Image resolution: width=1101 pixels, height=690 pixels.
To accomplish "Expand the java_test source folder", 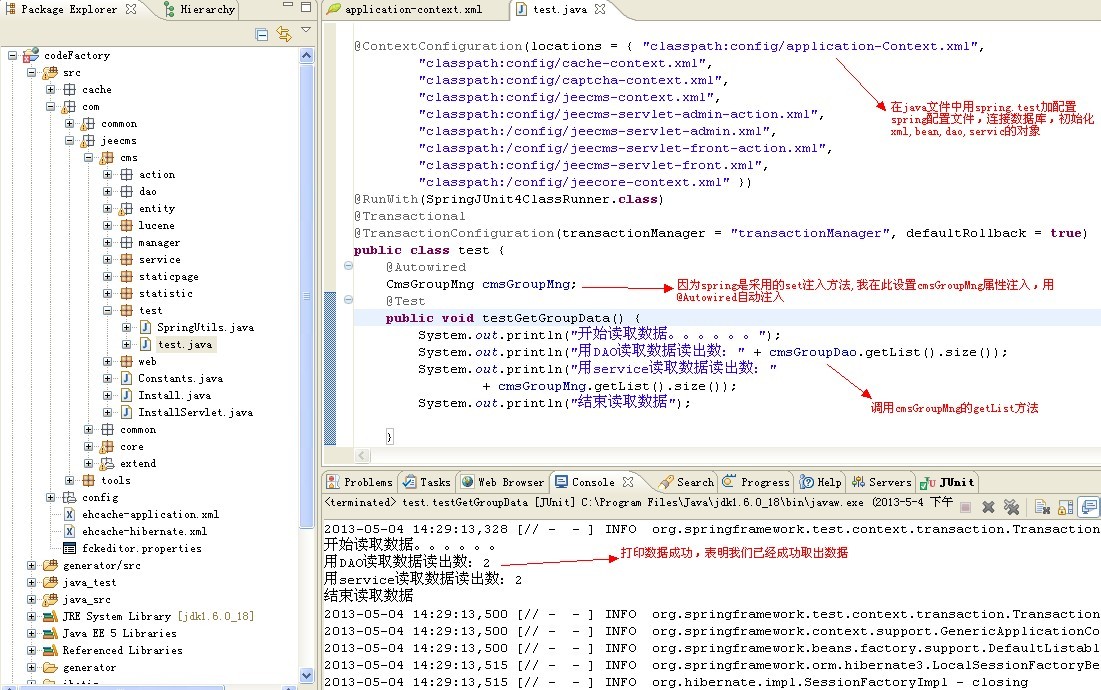I will [32, 583].
